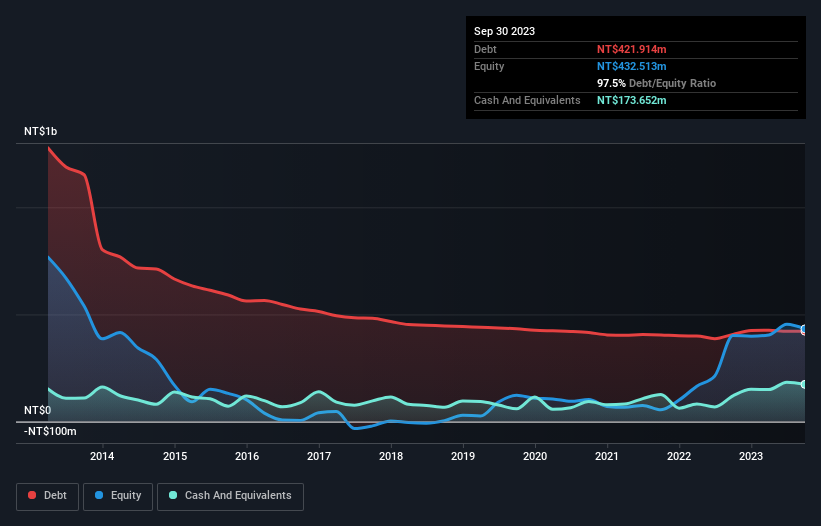This screenshot has width=821, height=526.
Task: Click the 97.5% Debt/Equity Ratio text
Action: [x=657, y=83]
